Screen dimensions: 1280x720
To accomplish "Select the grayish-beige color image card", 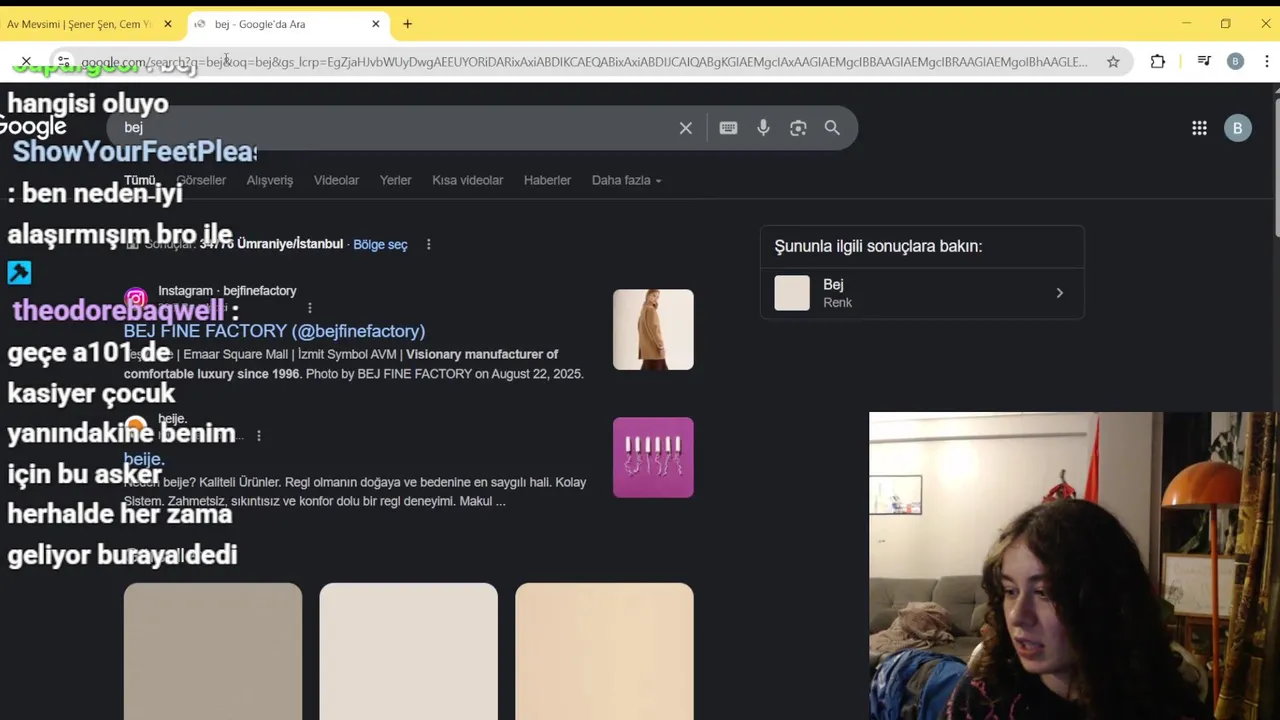I will tap(213, 651).
